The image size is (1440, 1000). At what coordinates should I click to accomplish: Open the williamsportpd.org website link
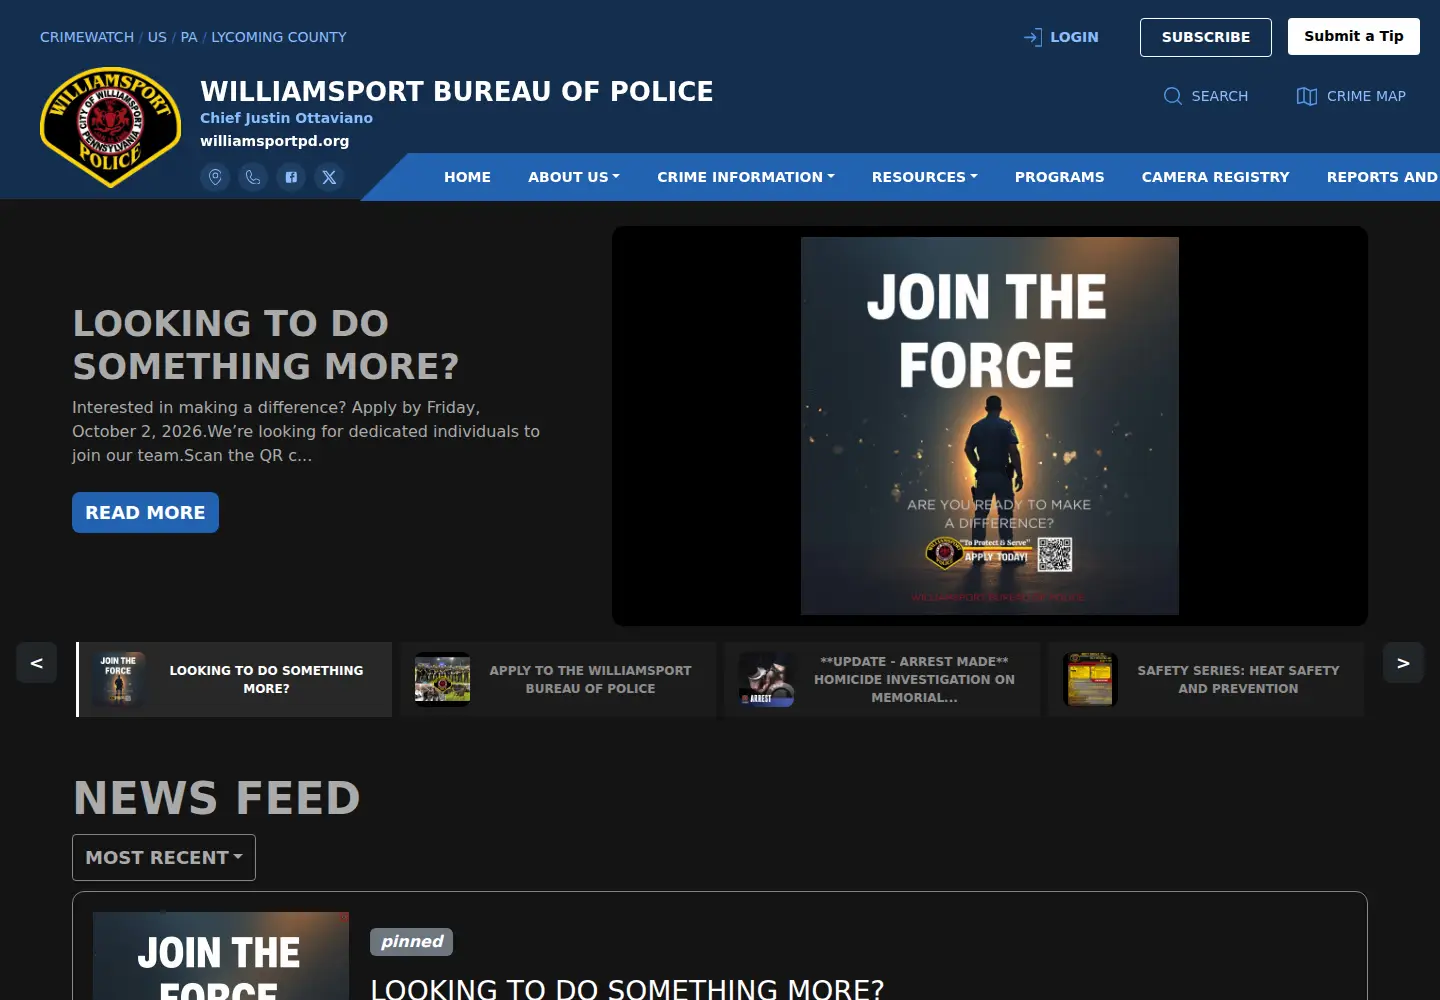click(275, 141)
